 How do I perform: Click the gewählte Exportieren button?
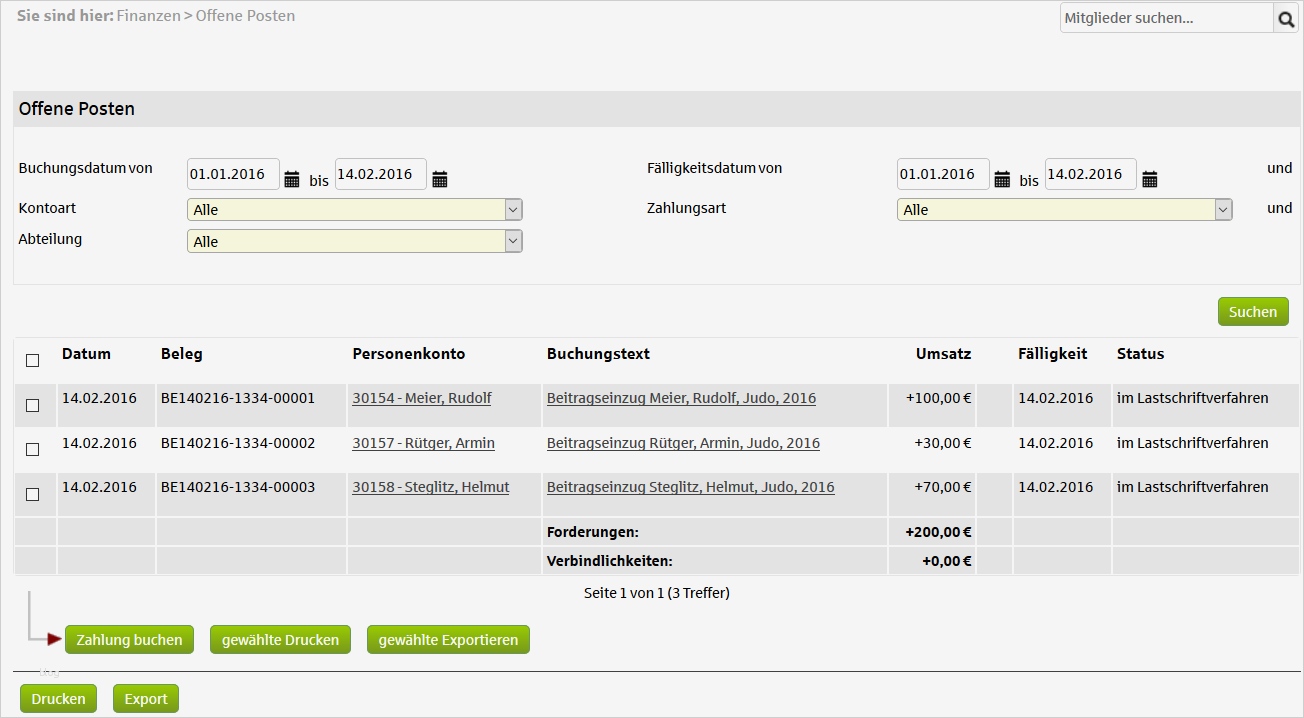(x=448, y=640)
